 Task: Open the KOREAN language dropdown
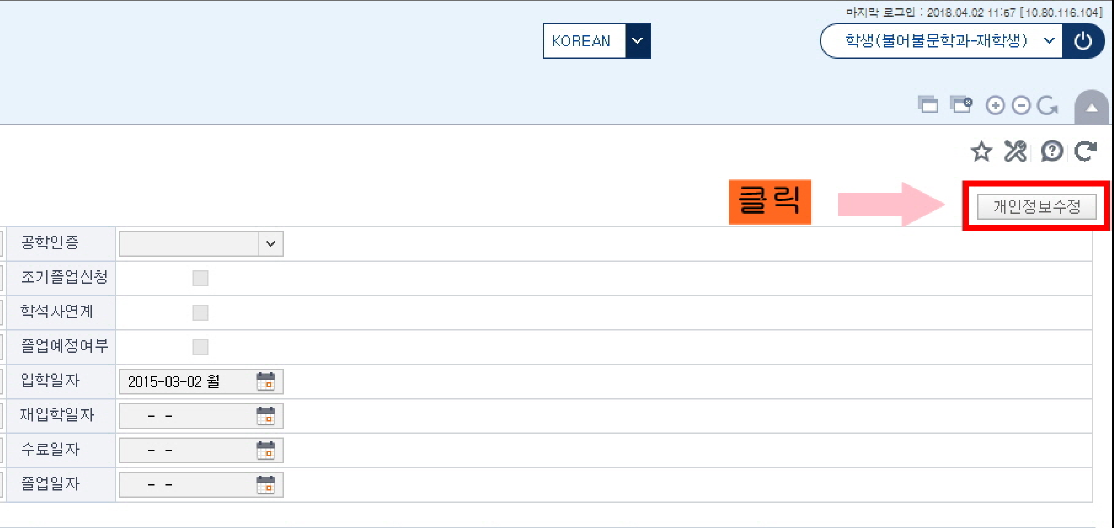point(597,41)
